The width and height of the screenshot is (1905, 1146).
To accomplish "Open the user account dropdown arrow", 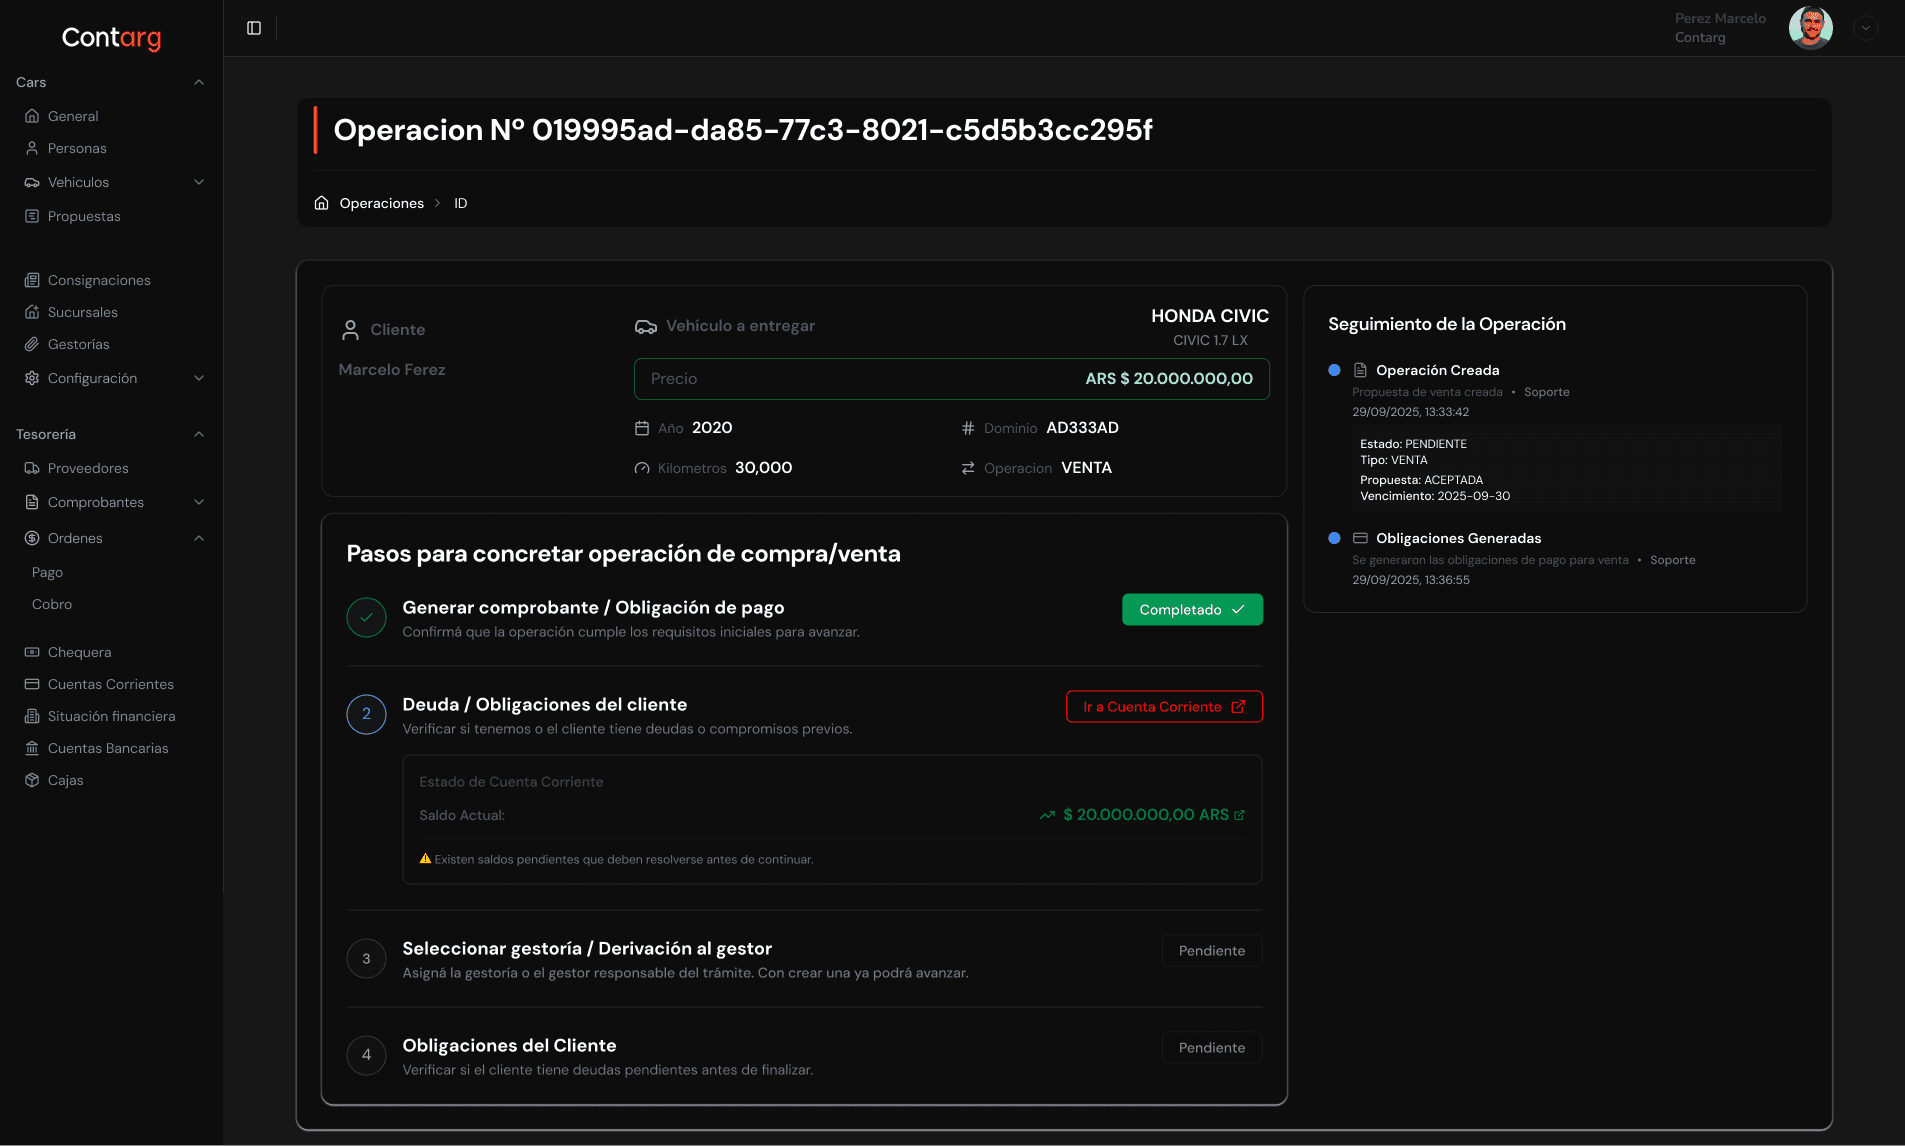I will [x=1865, y=28].
